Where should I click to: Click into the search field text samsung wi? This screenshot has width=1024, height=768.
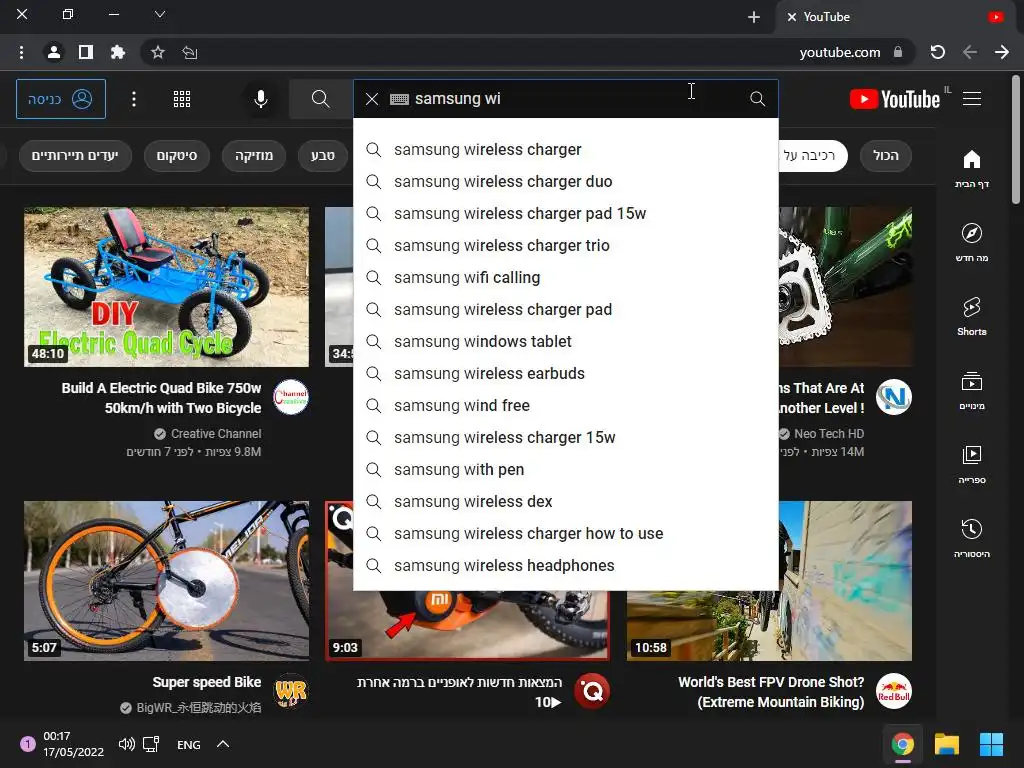click(458, 99)
